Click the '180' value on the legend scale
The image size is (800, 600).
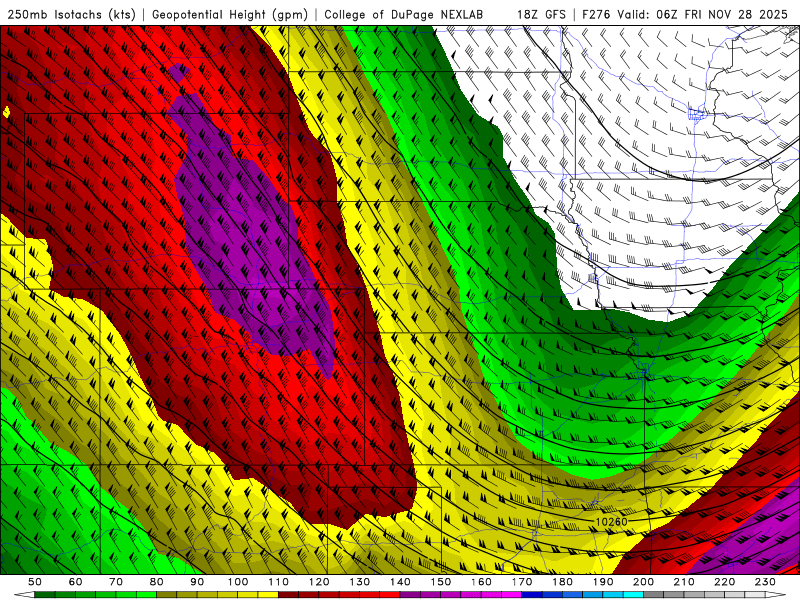pos(562,582)
